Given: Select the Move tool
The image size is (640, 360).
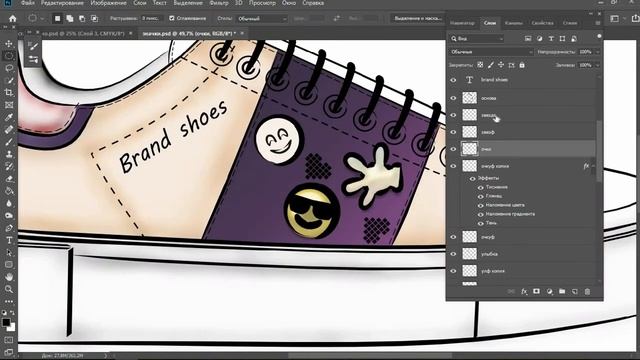Looking at the screenshot, I should tap(9, 44).
